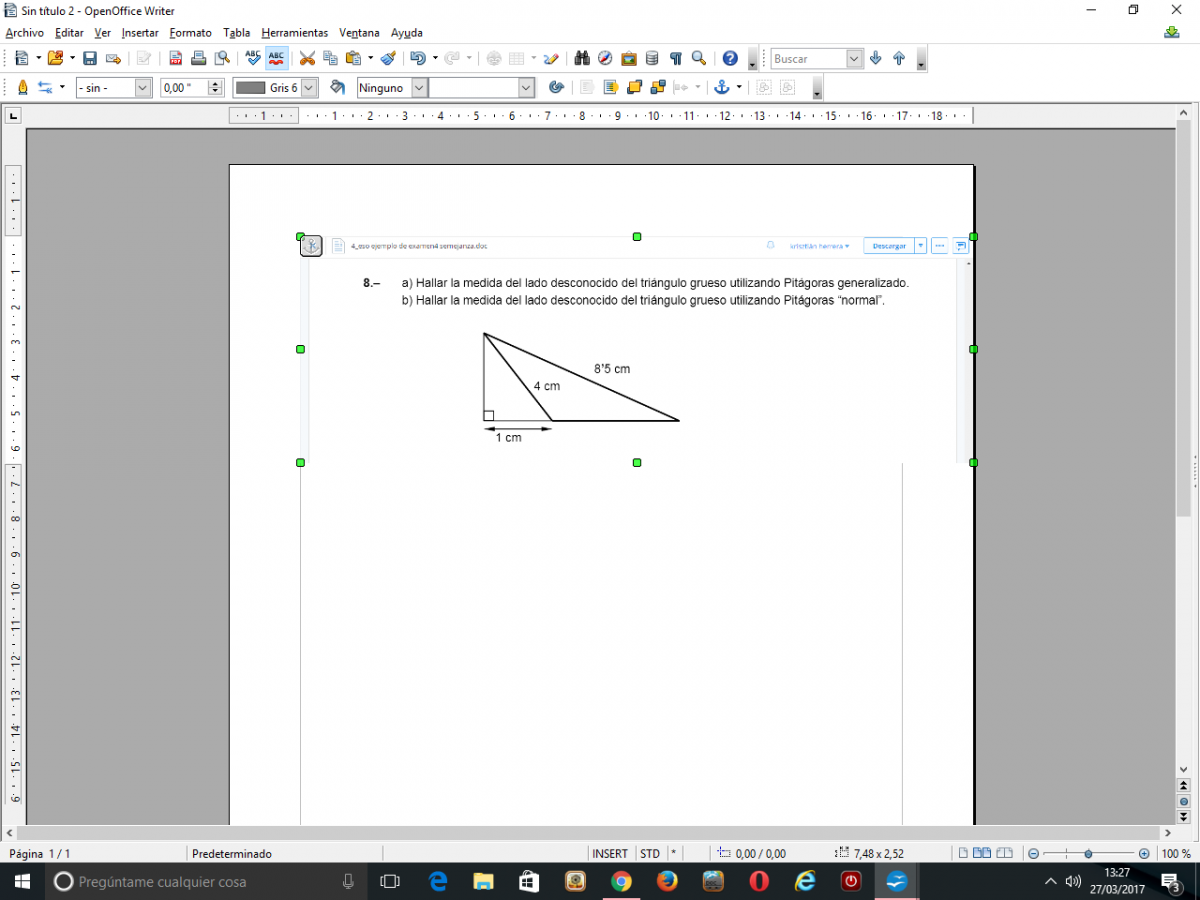1200x900 pixels.
Task: Toggle nonprinting characters pilcrow button
Action: (x=676, y=59)
